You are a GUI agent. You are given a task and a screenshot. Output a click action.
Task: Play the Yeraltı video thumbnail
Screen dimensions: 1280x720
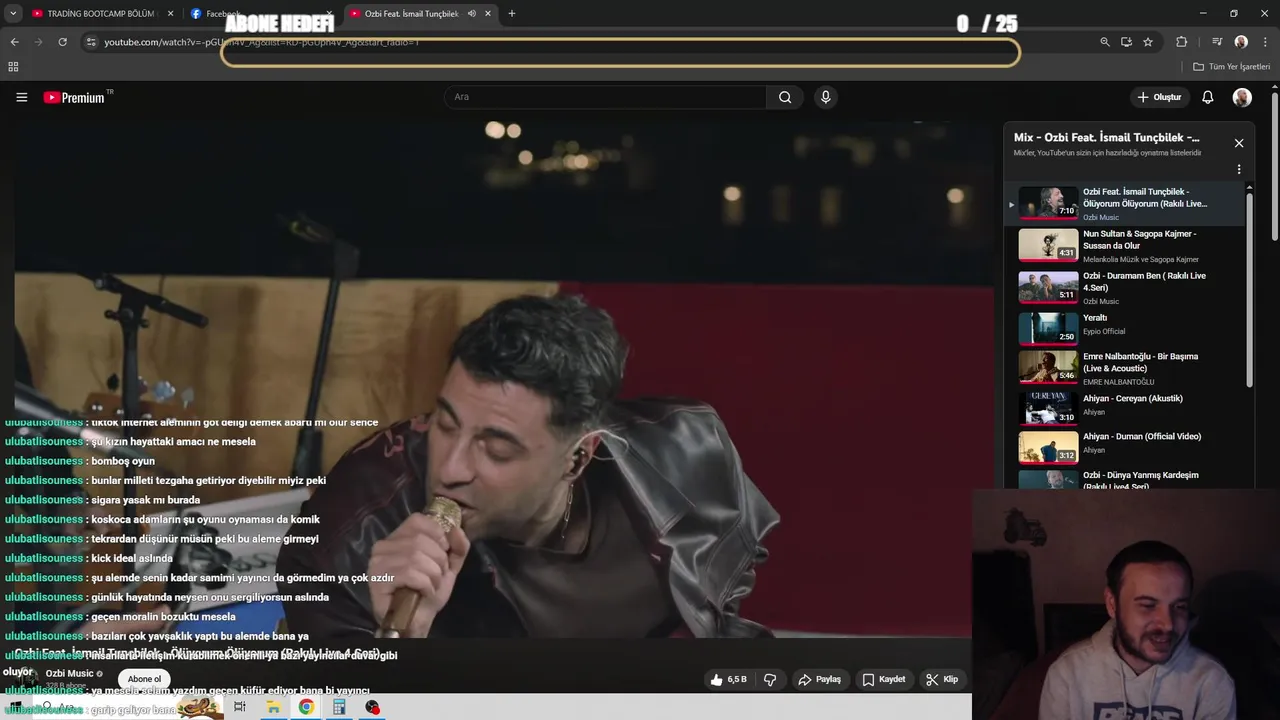coord(1048,329)
